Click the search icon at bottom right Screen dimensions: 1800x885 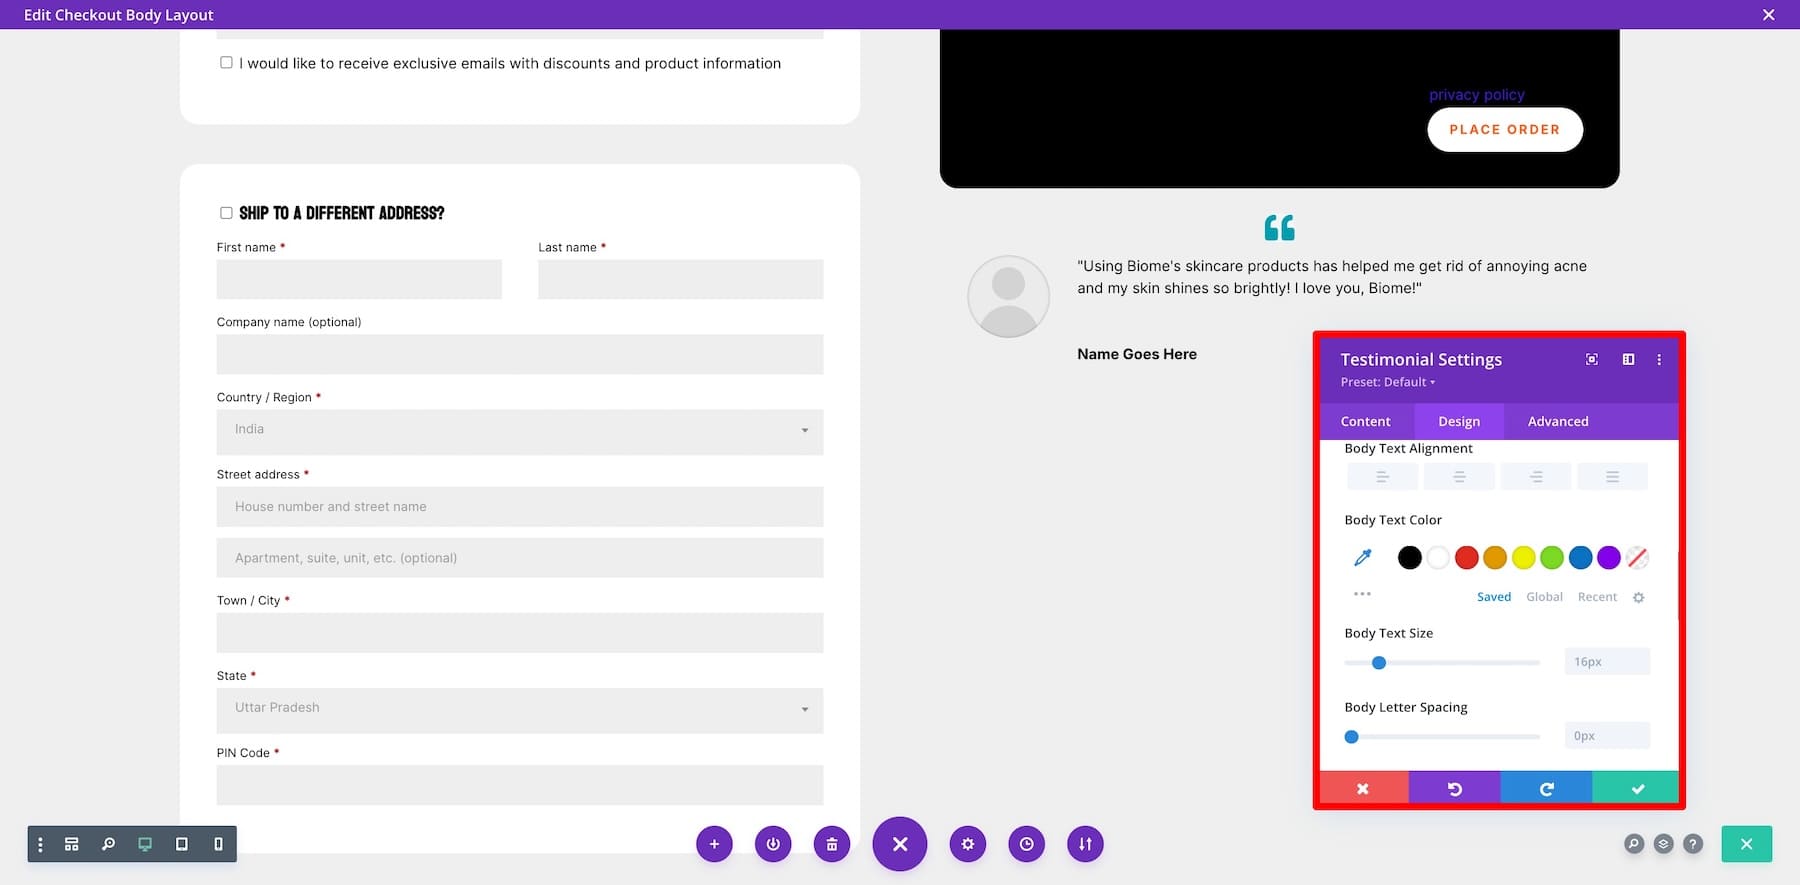tap(1634, 844)
